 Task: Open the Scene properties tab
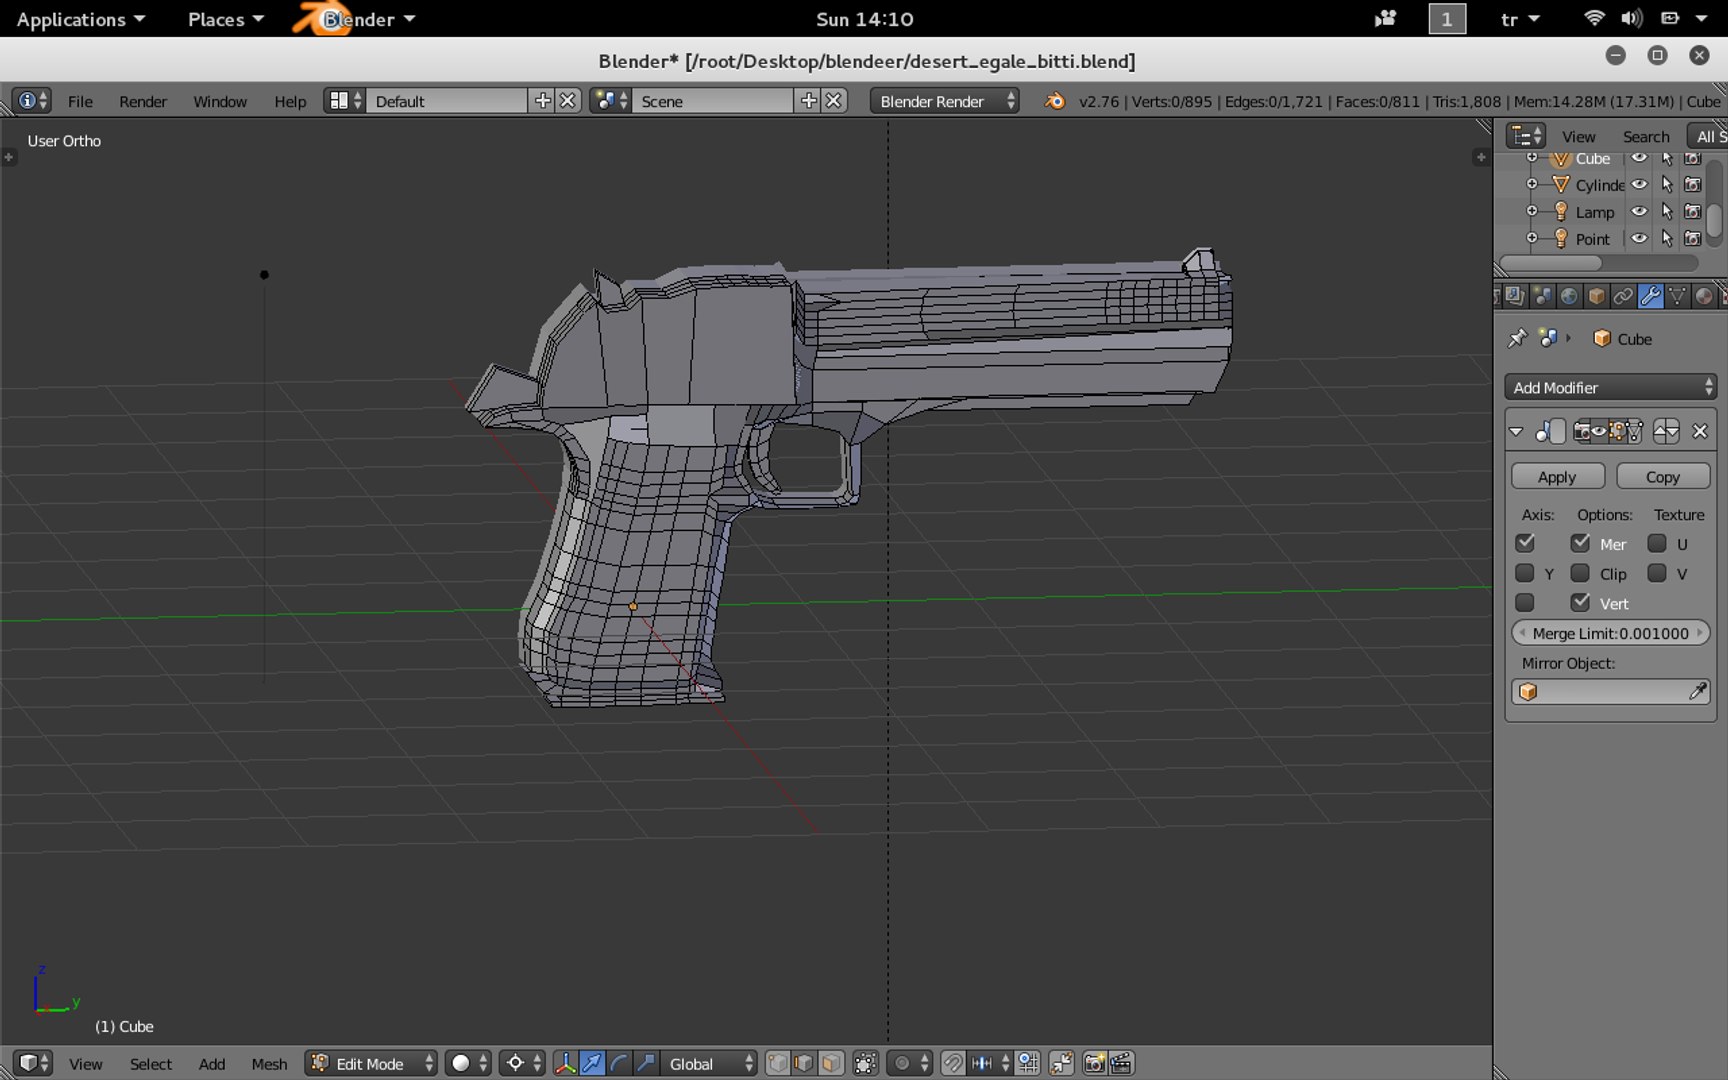[x=1542, y=296]
